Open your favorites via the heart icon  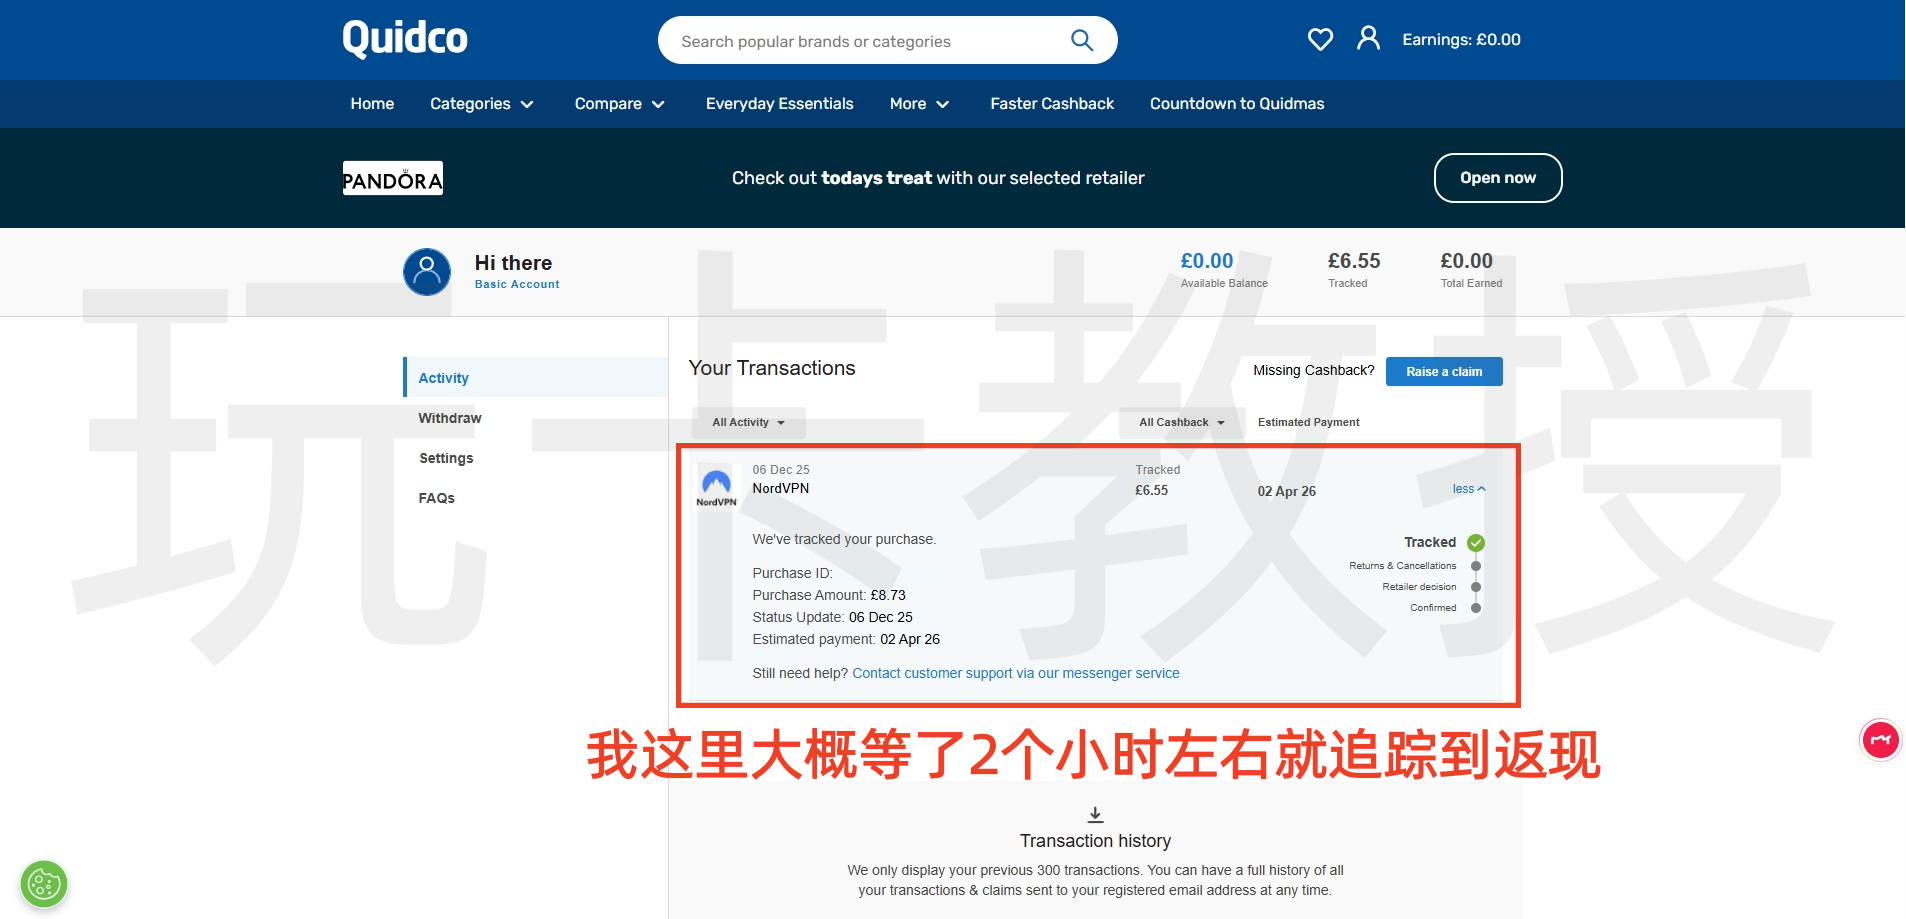(1319, 39)
